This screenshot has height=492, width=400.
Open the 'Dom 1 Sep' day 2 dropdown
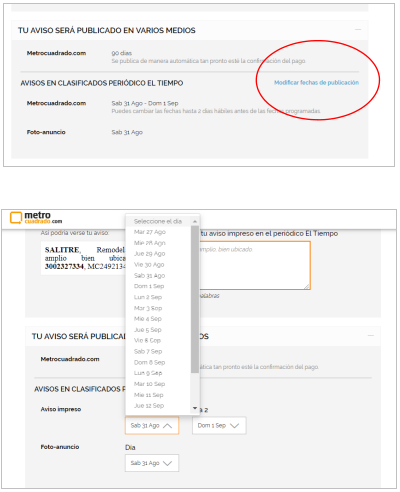(219, 425)
